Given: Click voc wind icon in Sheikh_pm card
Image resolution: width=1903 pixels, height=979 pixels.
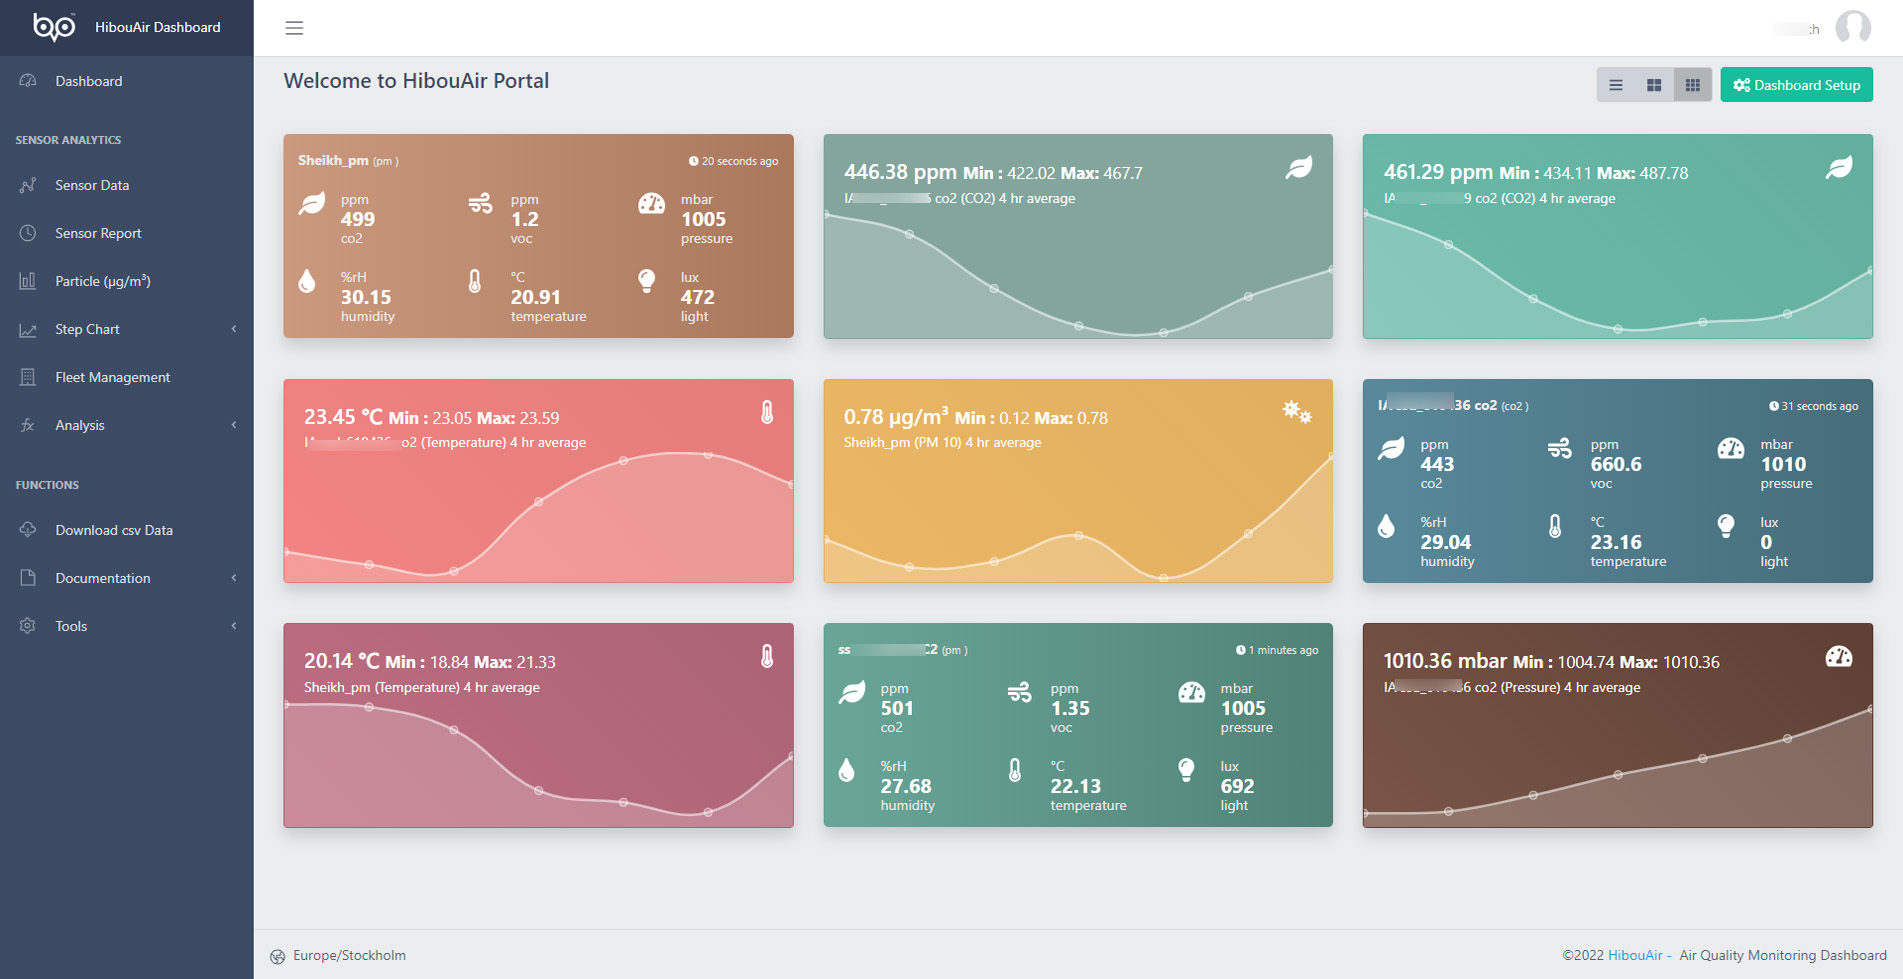Looking at the screenshot, I should 480,204.
